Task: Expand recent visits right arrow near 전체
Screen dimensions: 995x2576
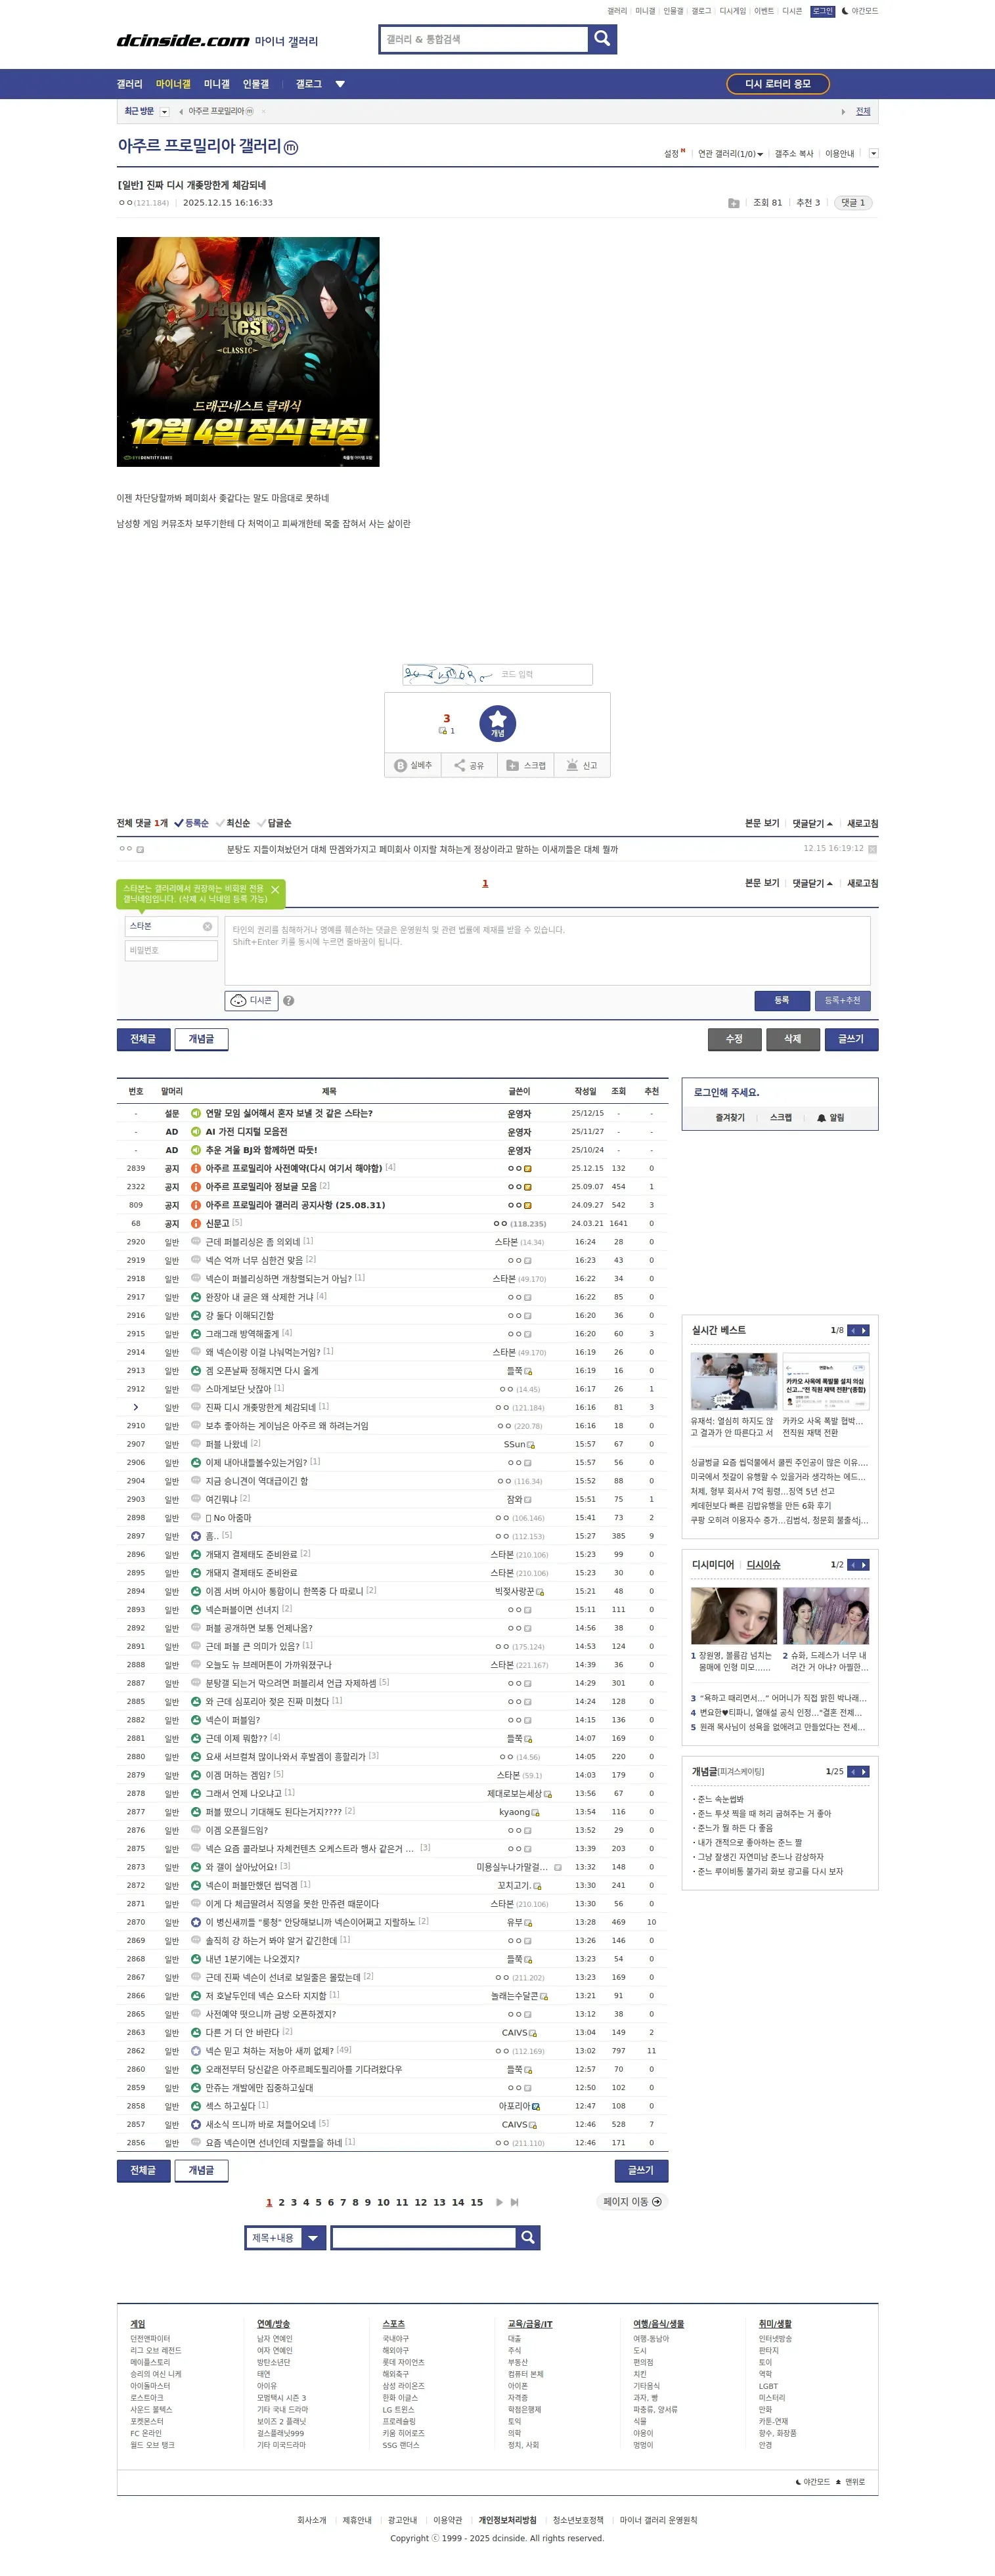Action: click(843, 112)
